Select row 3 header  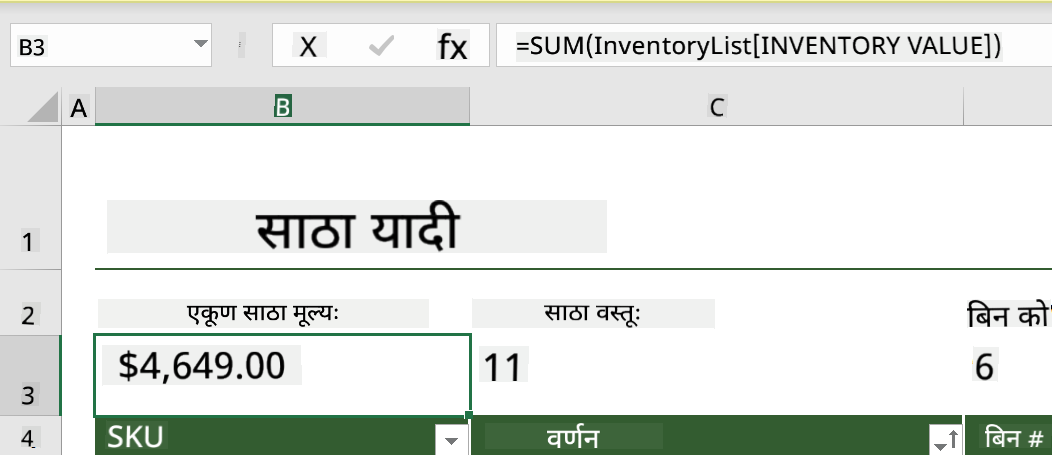pyautogui.click(x=30, y=375)
